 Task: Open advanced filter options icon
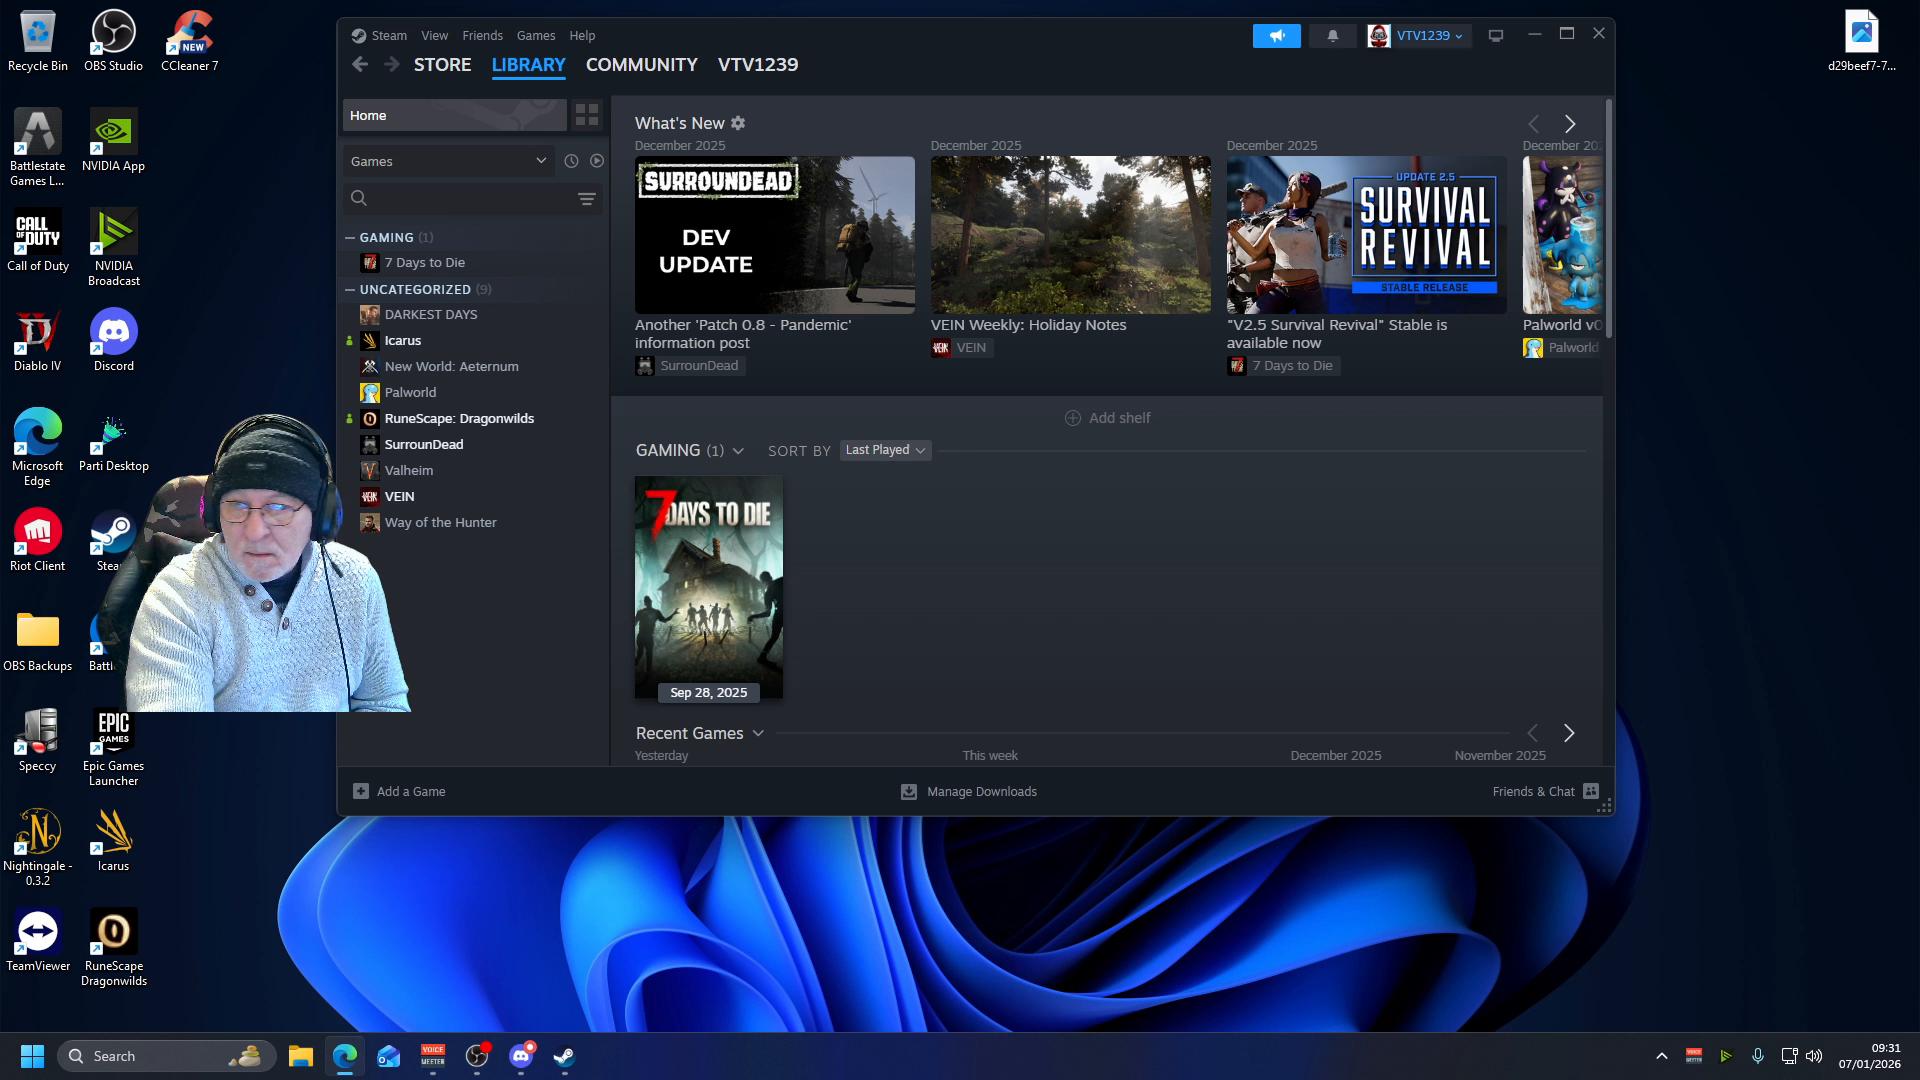[587, 199]
